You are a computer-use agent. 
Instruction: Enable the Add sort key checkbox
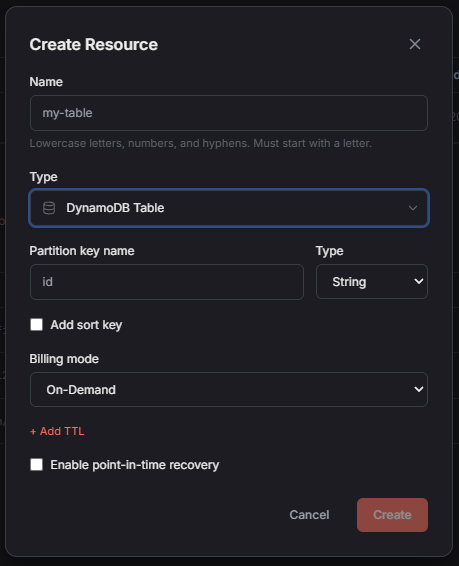coord(36,325)
